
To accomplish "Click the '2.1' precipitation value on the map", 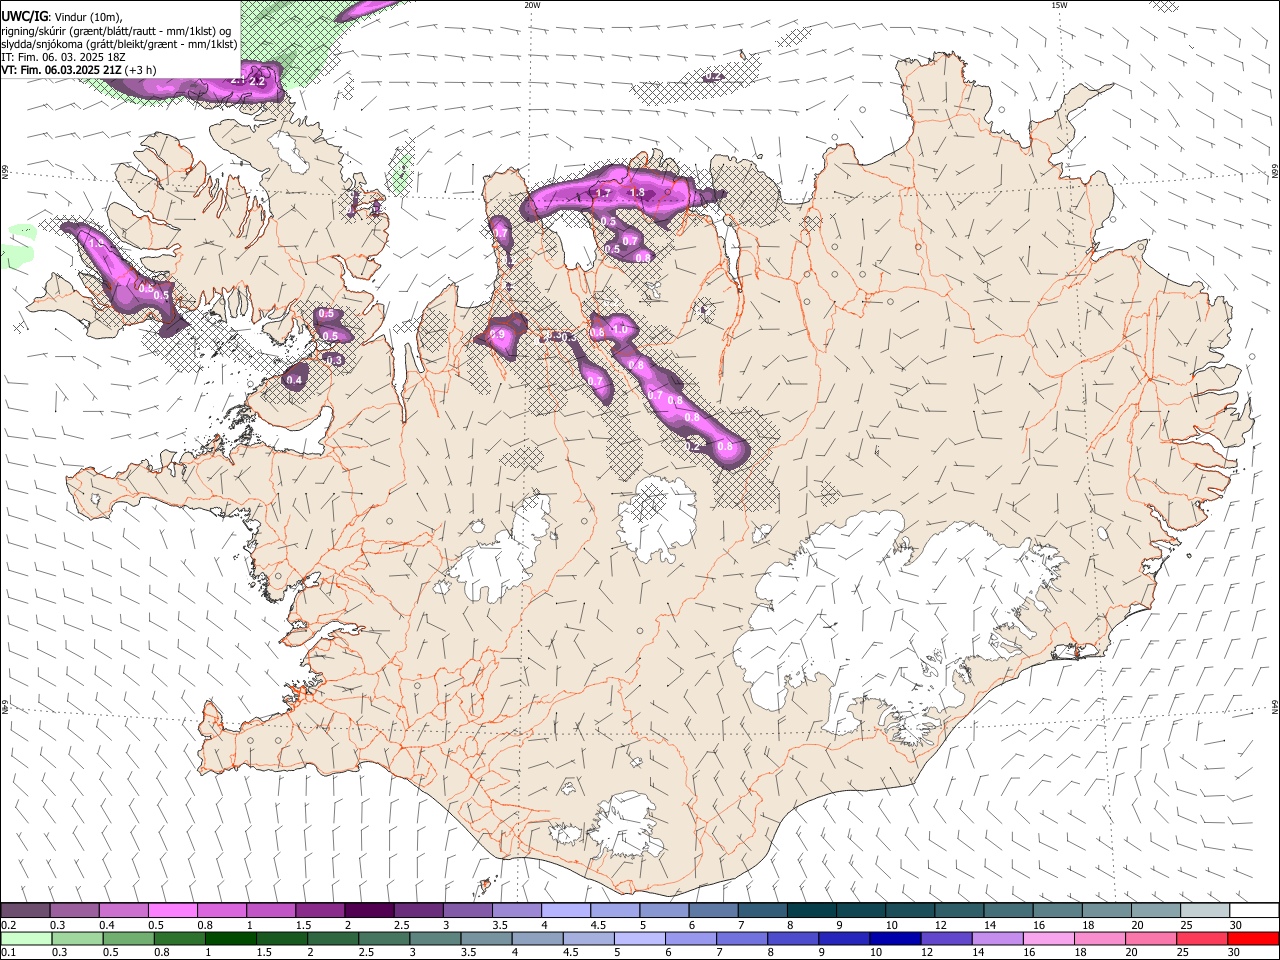I will (x=237, y=80).
